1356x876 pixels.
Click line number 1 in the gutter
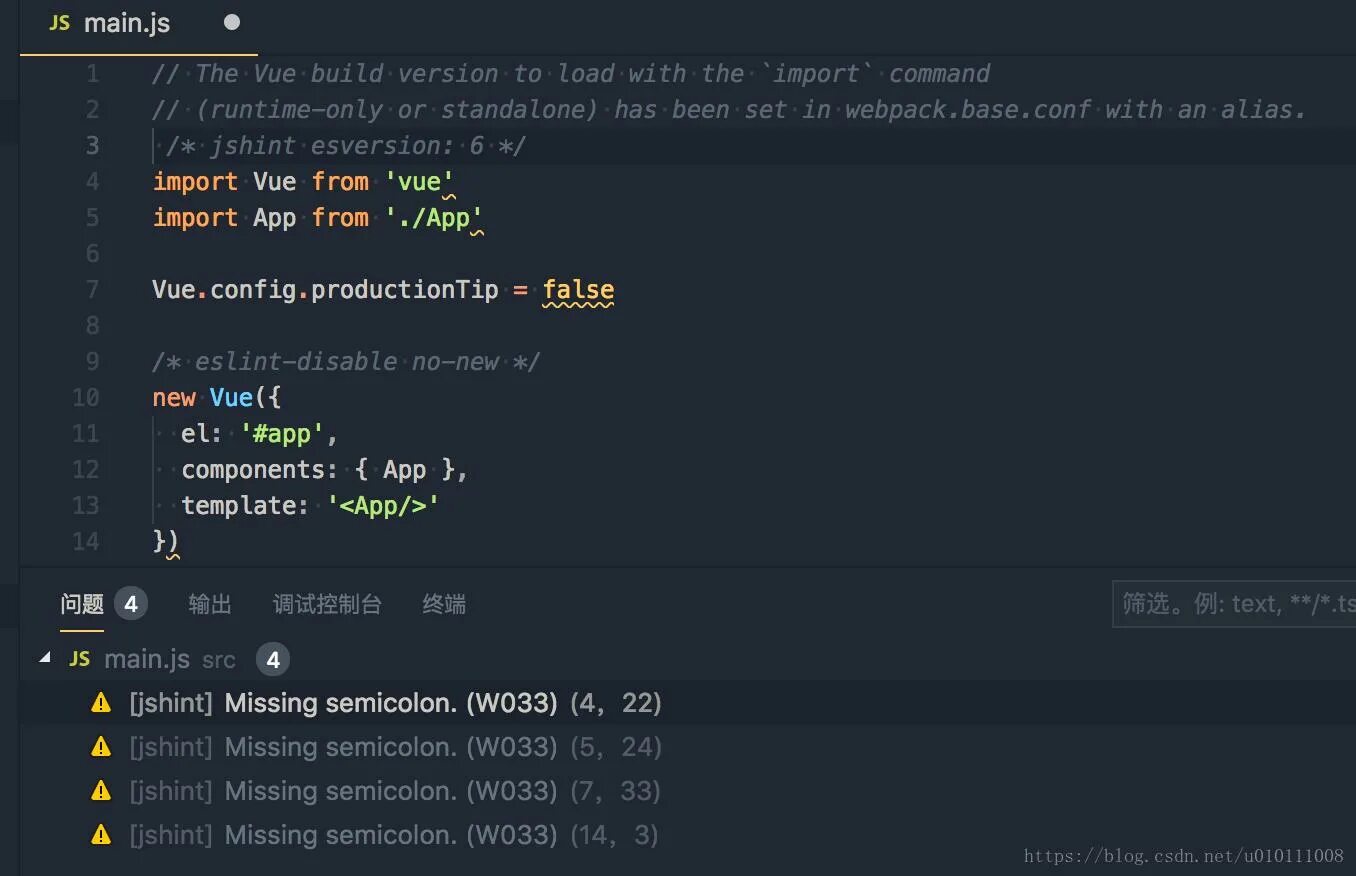tap(92, 74)
